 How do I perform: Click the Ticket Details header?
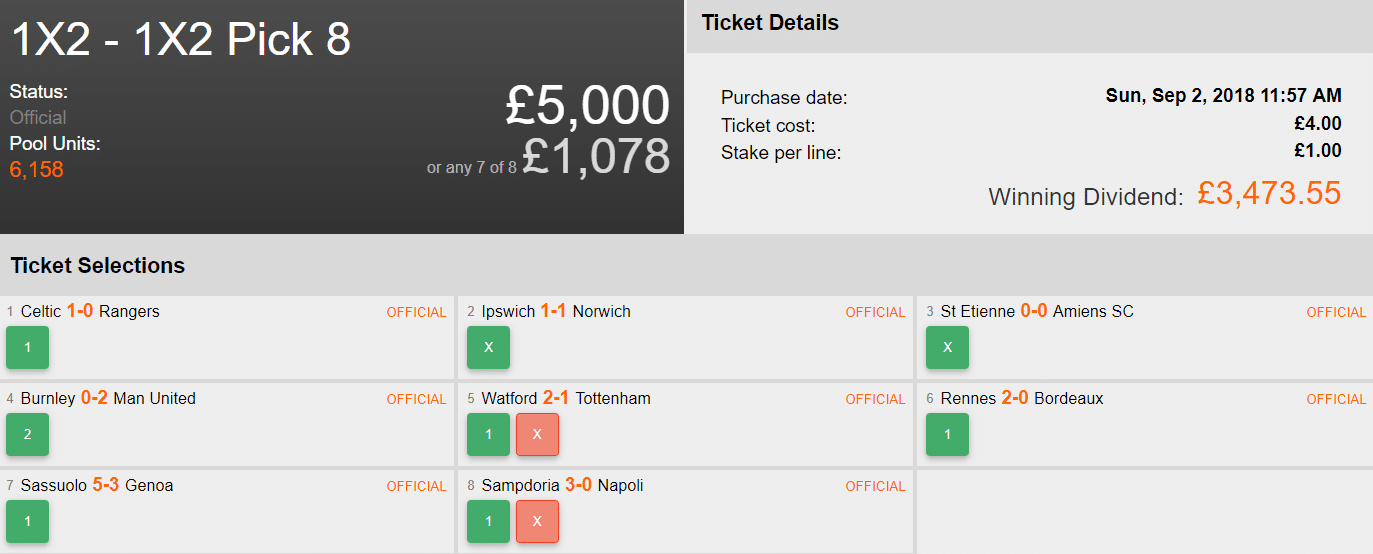(770, 23)
